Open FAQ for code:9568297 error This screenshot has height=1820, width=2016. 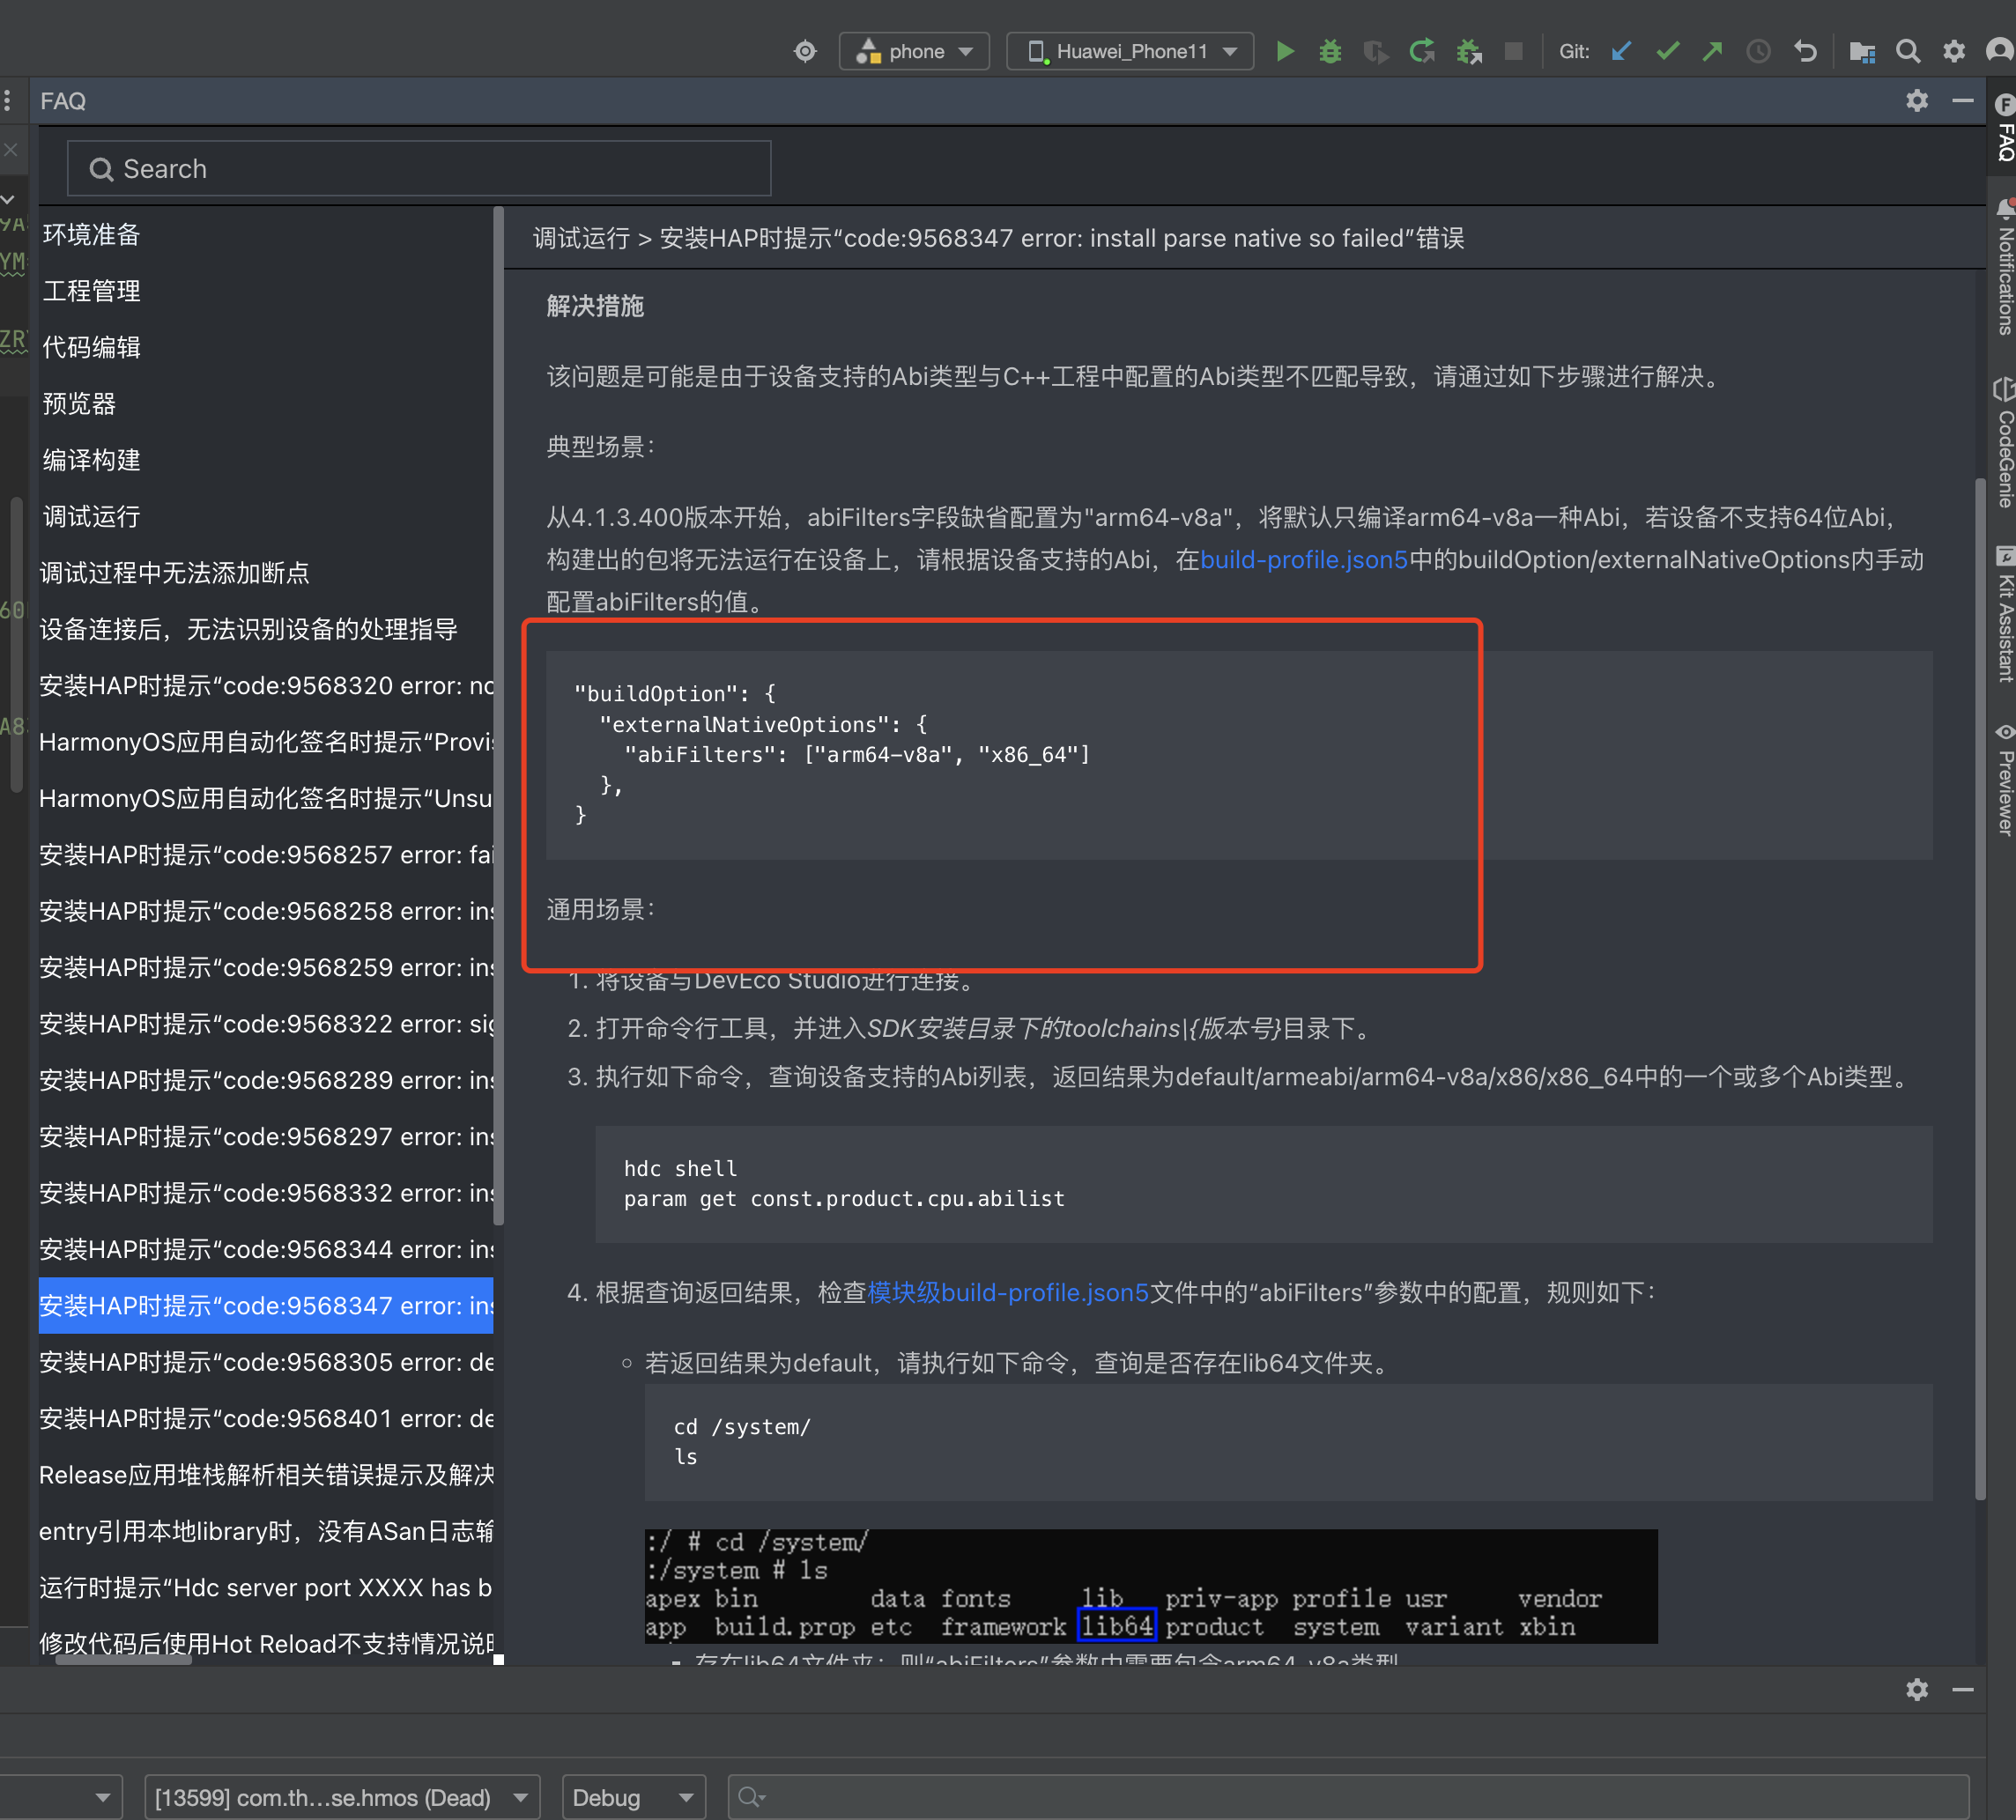point(266,1137)
